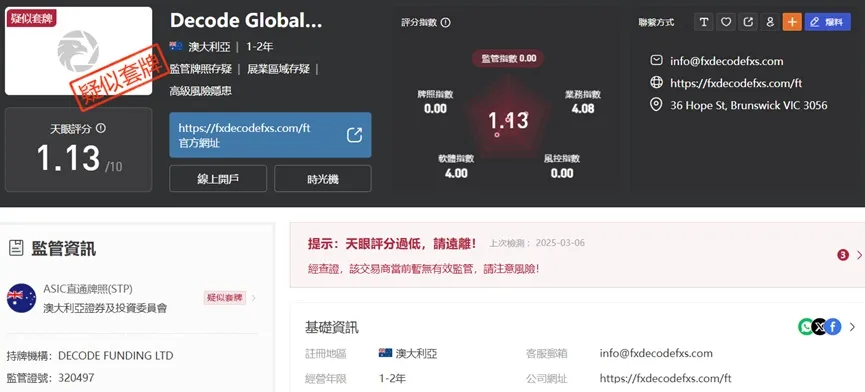Click the 註冊地區 Australian flag icon
The height and width of the screenshot is (392, 865).
point(385,353)
